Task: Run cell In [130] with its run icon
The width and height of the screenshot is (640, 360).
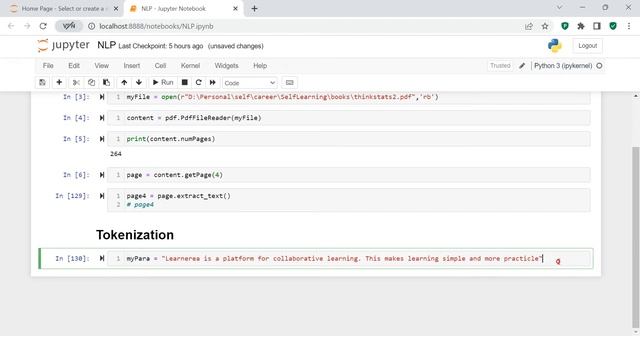Action: coord(102,258)
